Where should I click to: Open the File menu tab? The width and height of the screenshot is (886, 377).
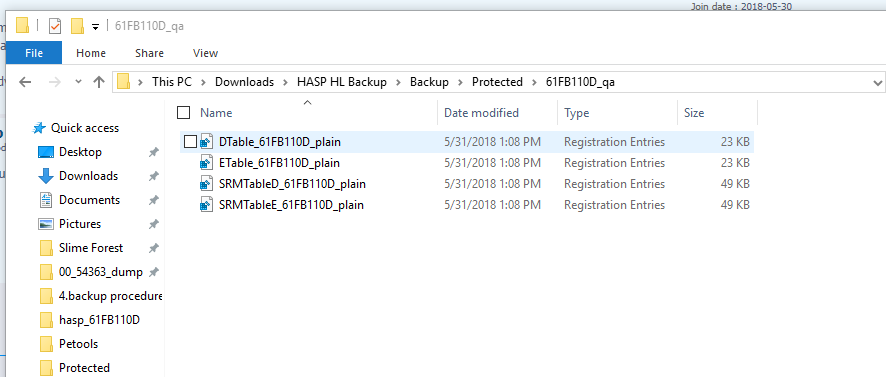[x=34, y=53]
